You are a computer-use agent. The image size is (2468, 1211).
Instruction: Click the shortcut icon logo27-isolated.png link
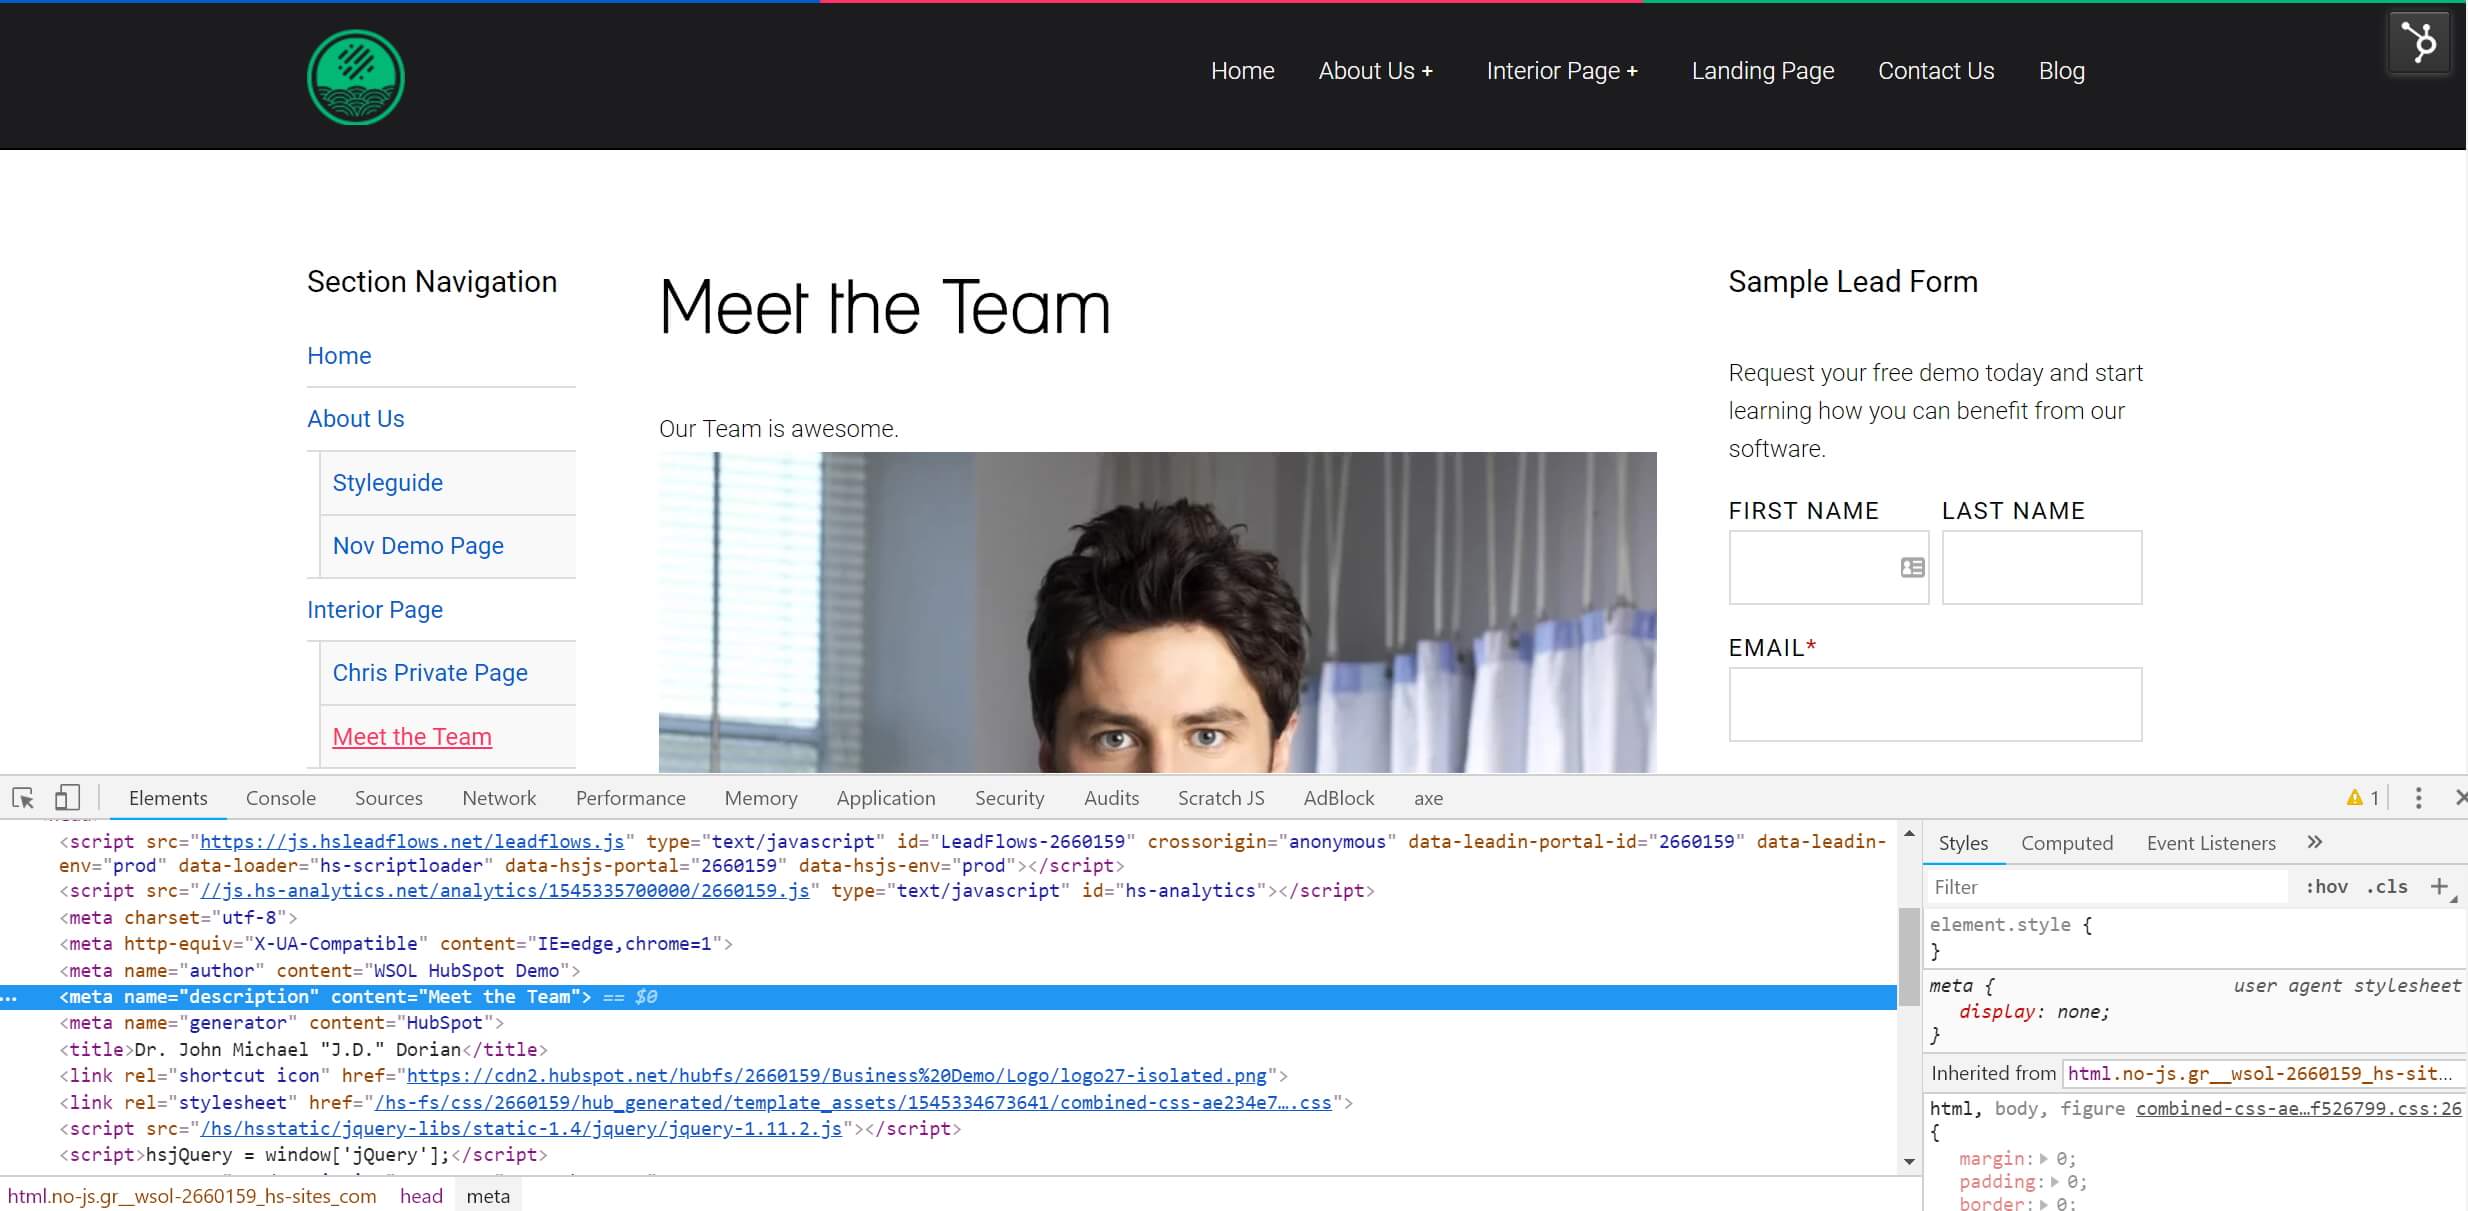coord(837,1076)
